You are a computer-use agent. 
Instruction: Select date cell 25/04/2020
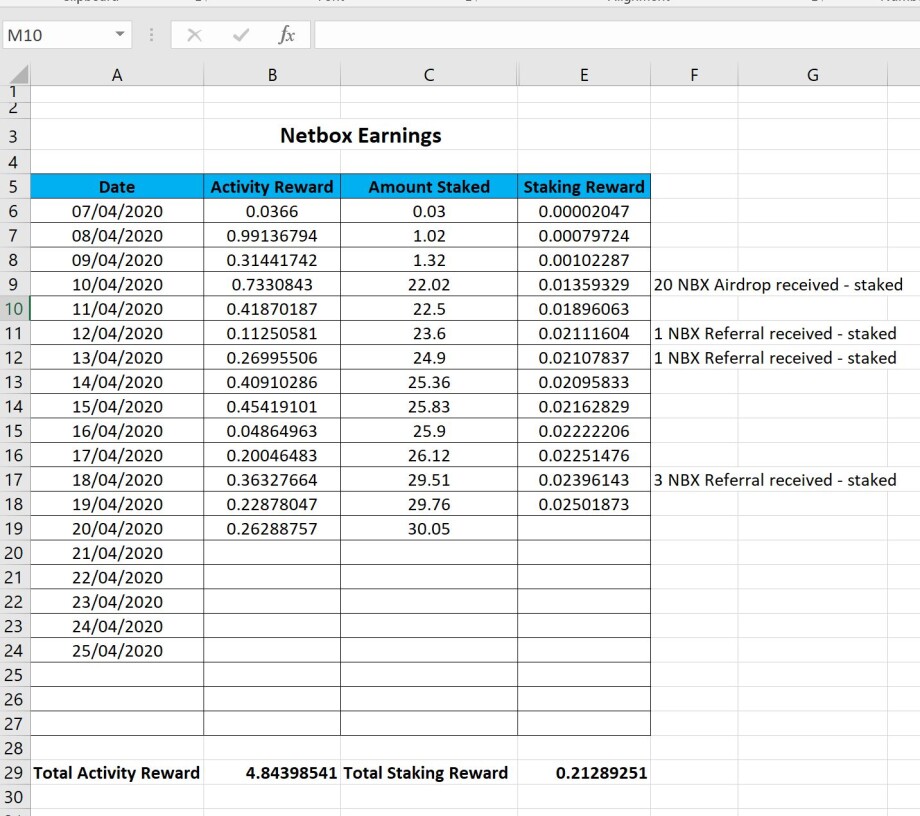pos(117,651)
